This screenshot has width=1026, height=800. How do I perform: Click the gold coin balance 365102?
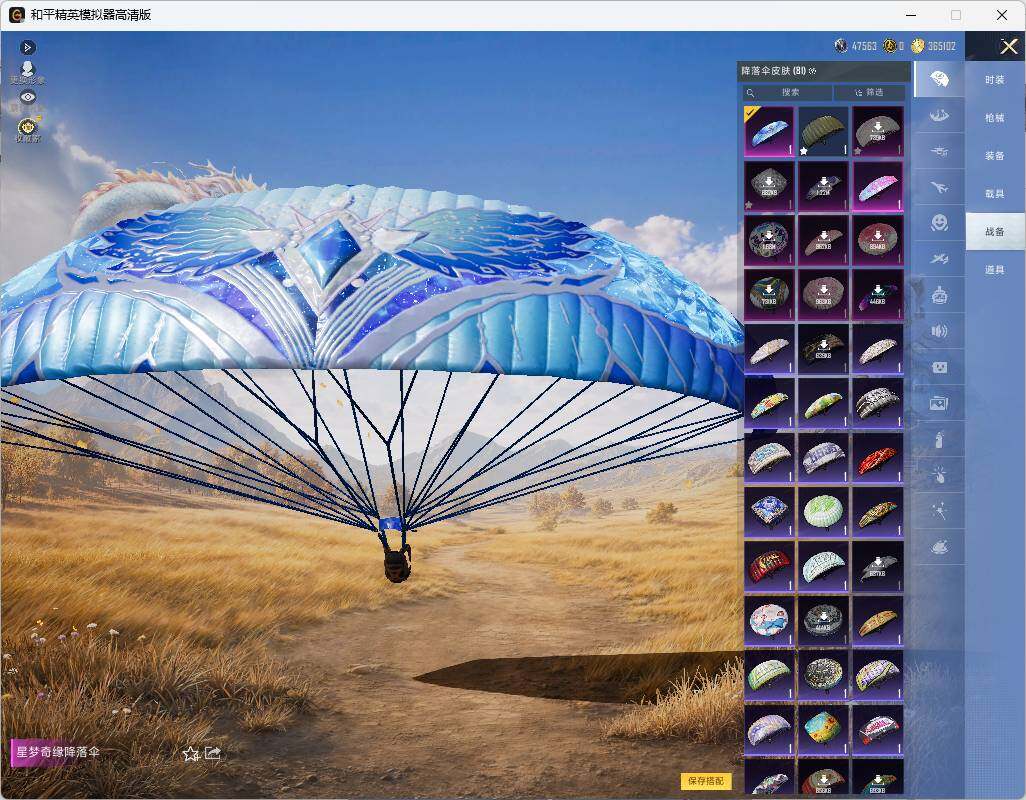934,46
